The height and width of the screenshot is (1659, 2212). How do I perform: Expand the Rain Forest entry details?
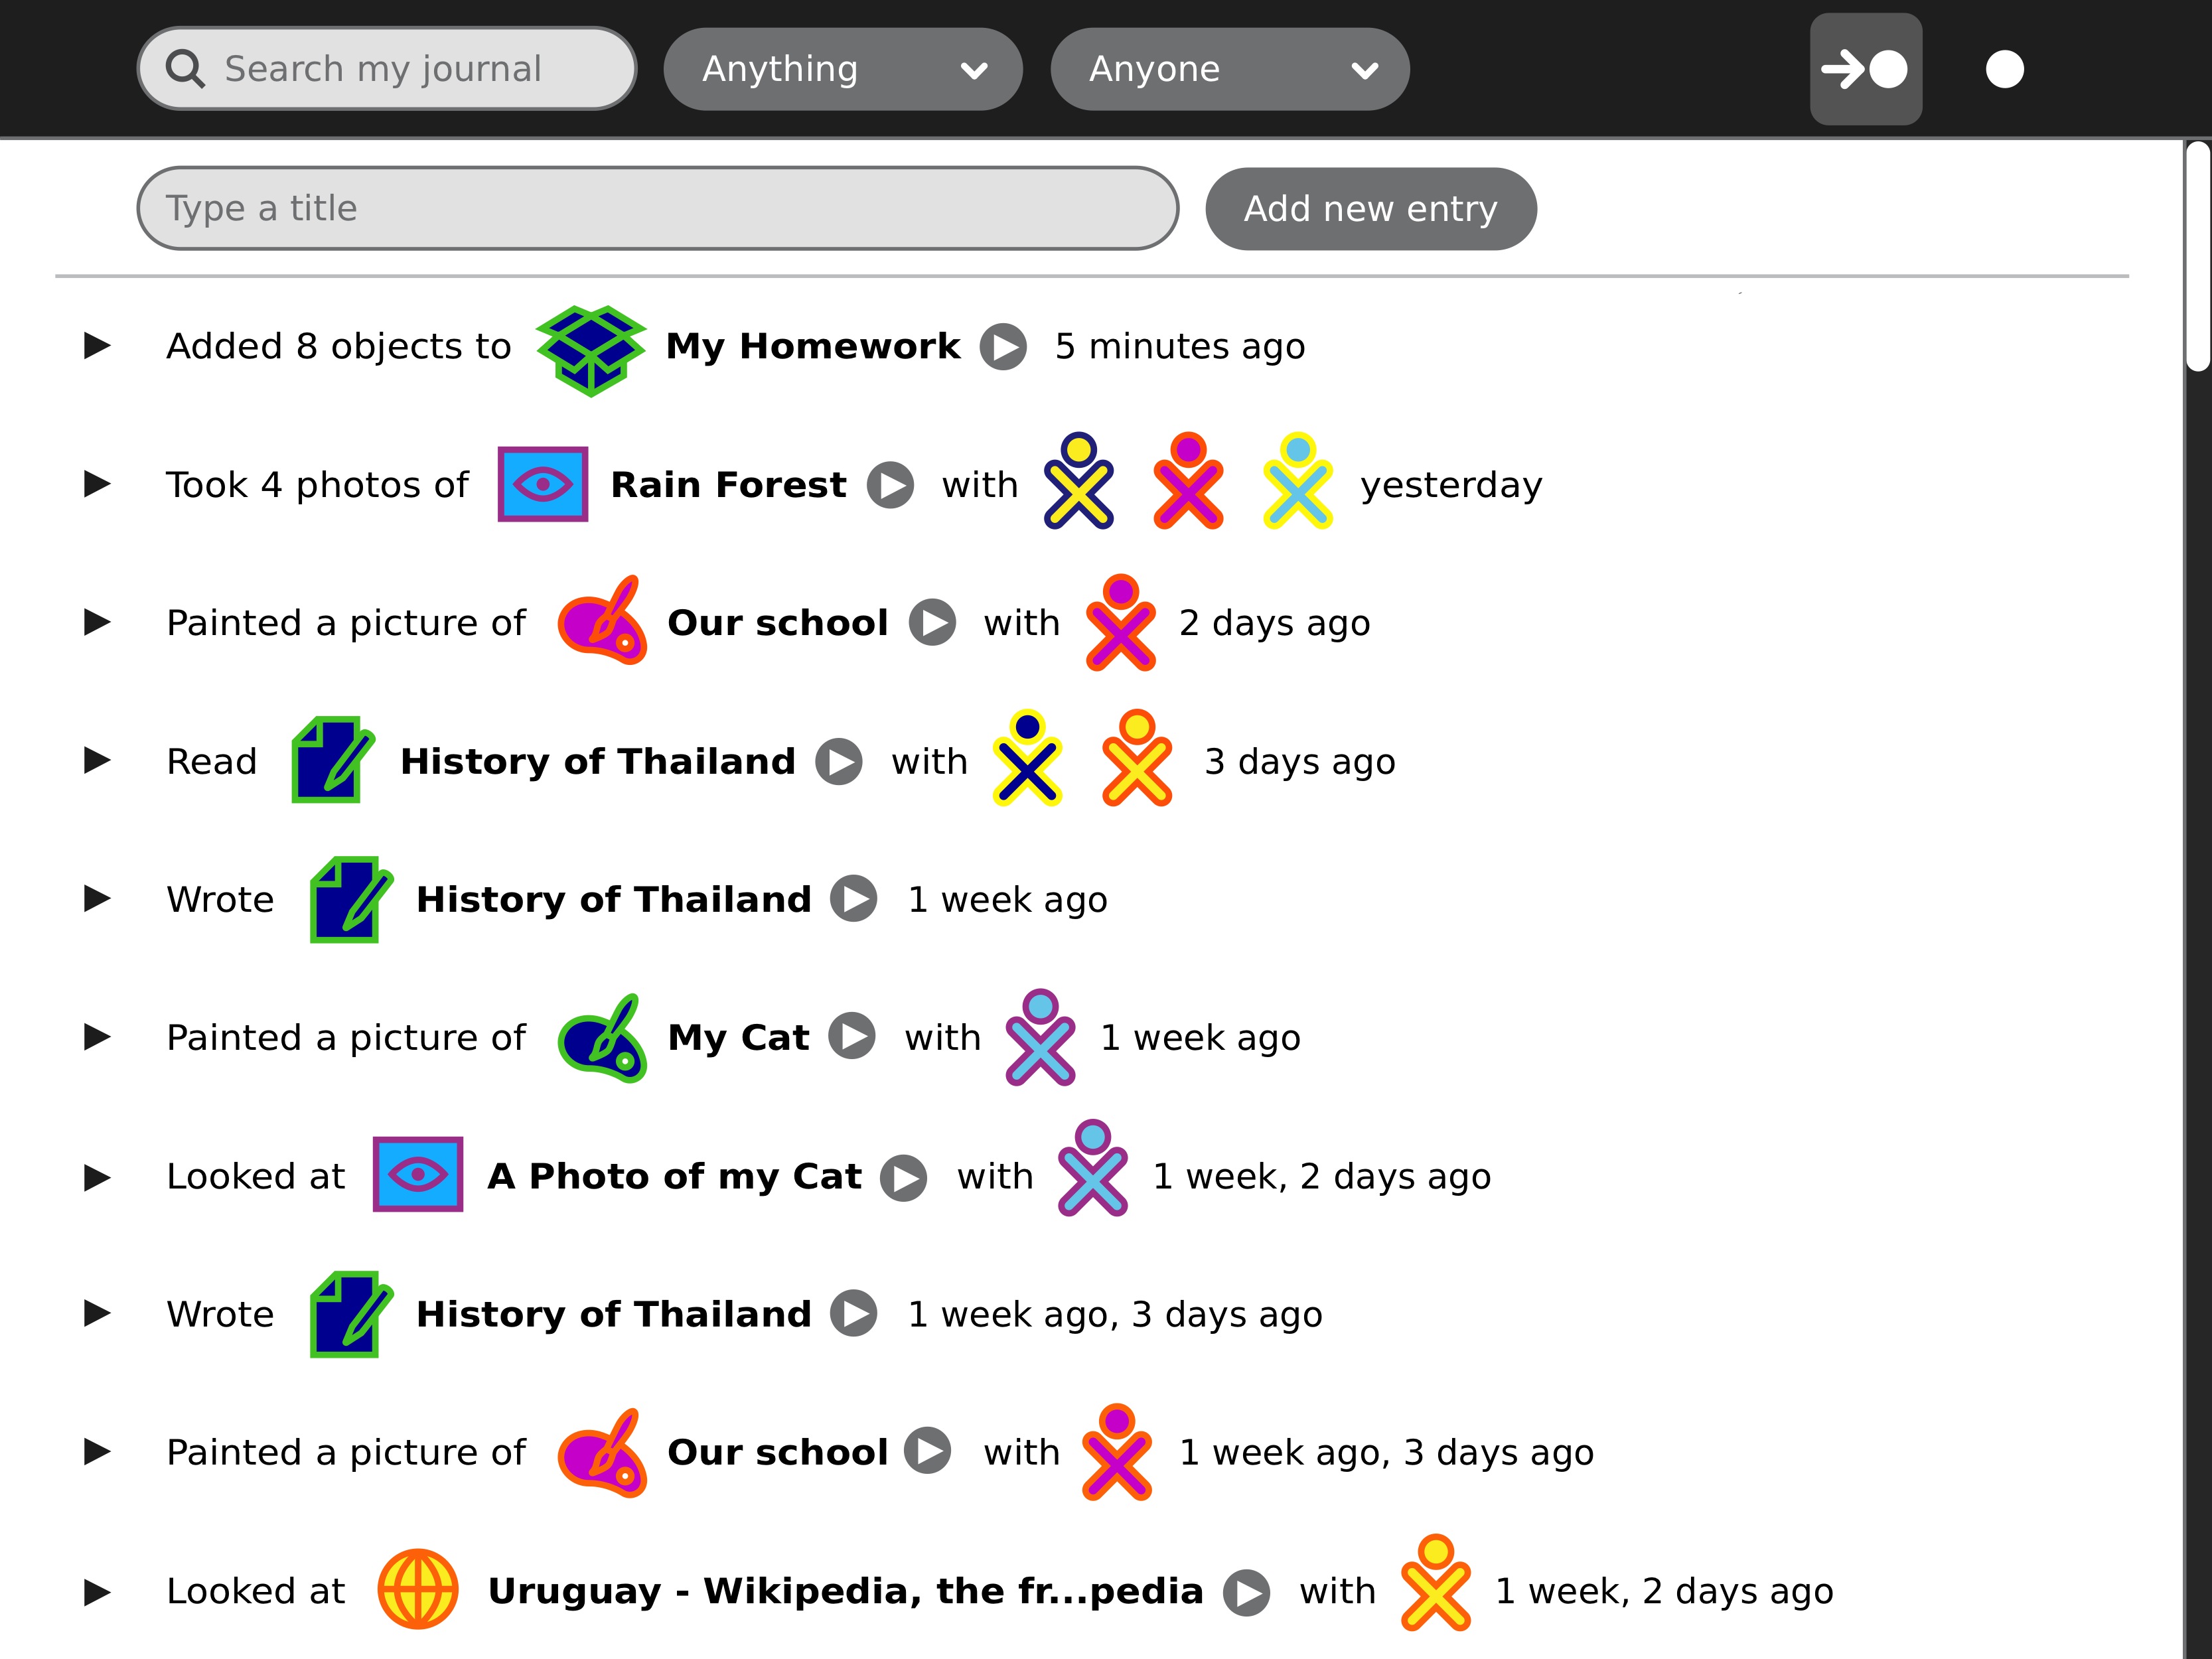click(97, 484)
